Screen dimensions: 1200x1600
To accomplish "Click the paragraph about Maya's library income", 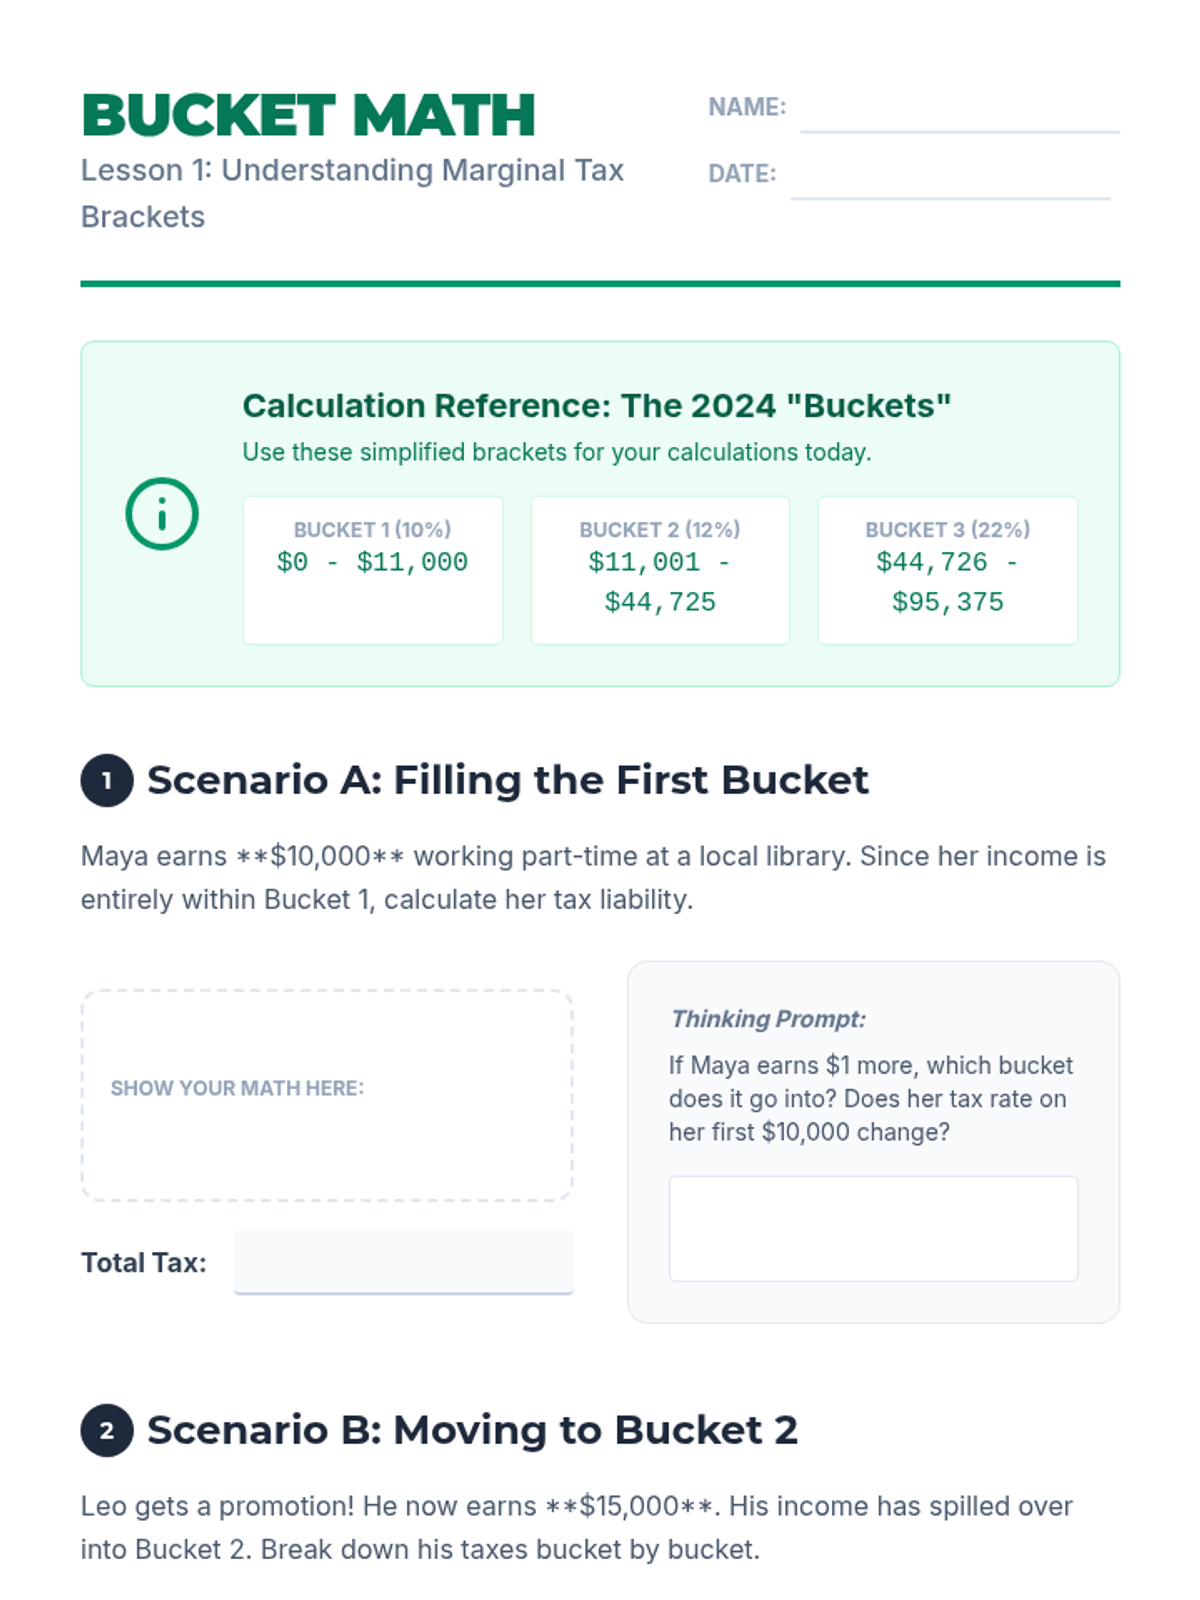I will [x=593, y=877].
